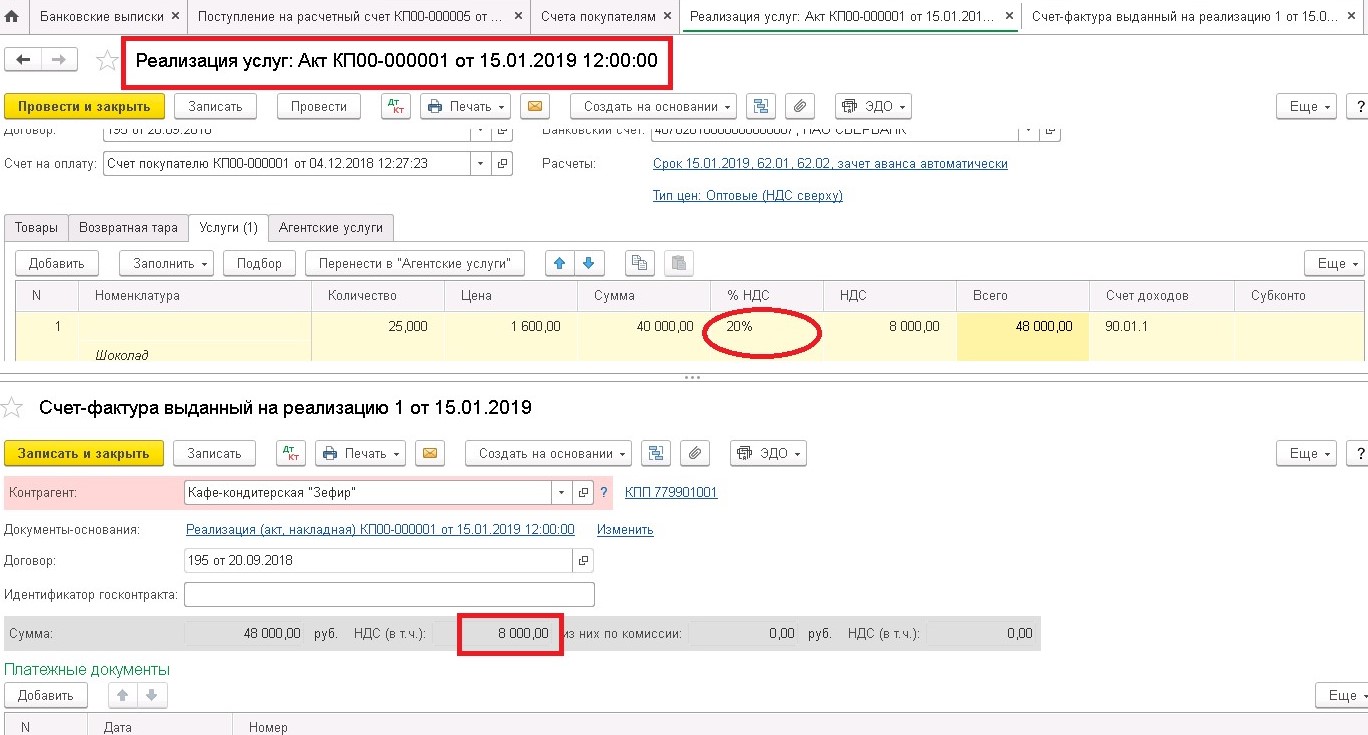Screen dimensions: 1368x735
Task: Open КПП 779901001 link
Action: tap(671, 493)
